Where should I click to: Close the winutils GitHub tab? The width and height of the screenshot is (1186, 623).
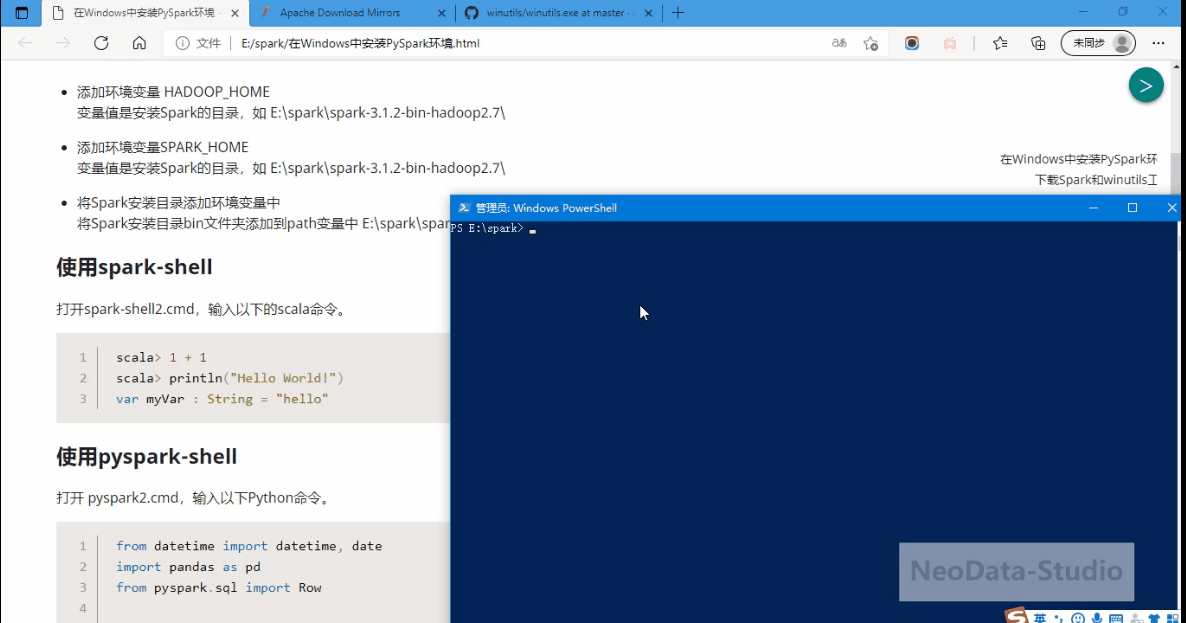[x=648, y=13]
